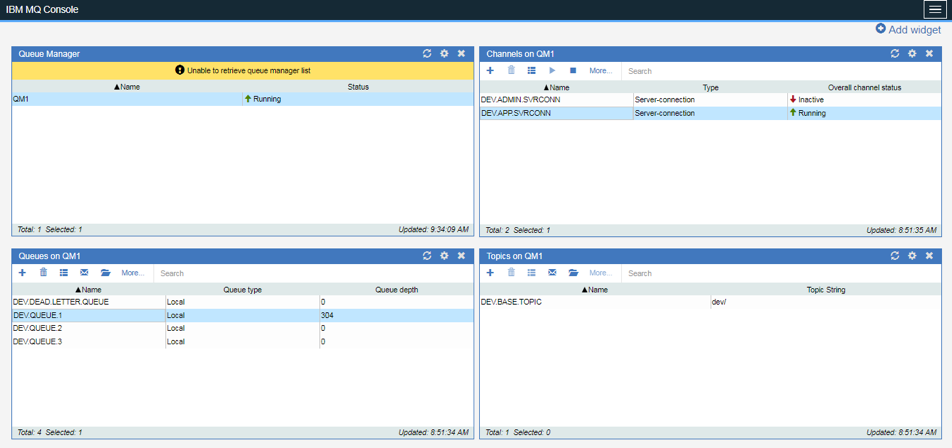Focus the Channels search field
Viewport: 952px width, 448px height.
[x=780, y=71]
